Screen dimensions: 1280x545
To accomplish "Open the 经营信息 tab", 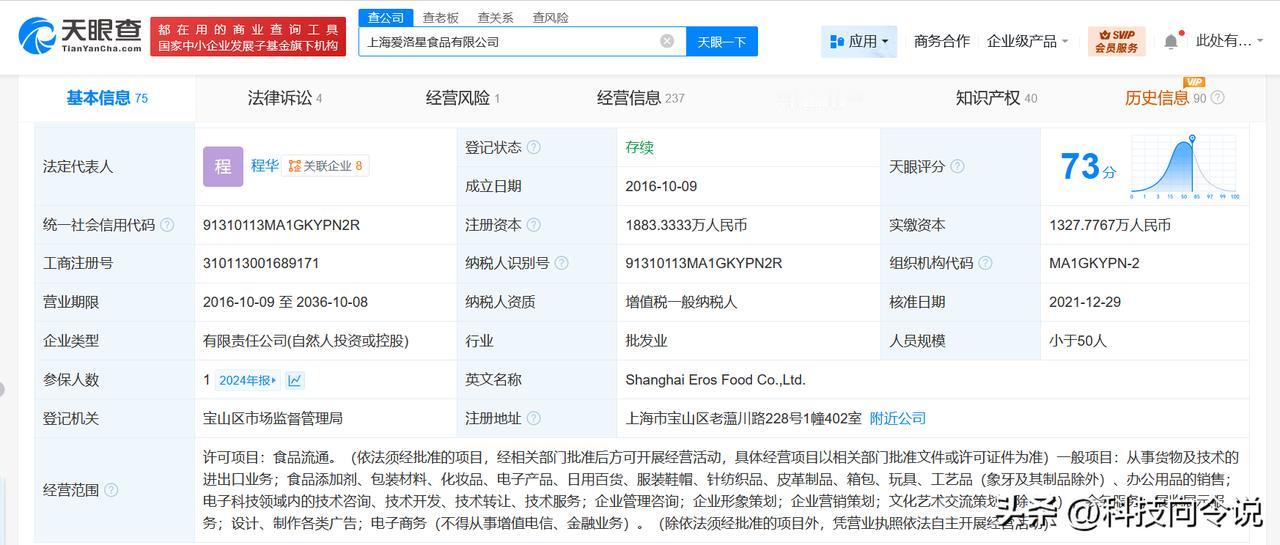I will tap(641, 98).
